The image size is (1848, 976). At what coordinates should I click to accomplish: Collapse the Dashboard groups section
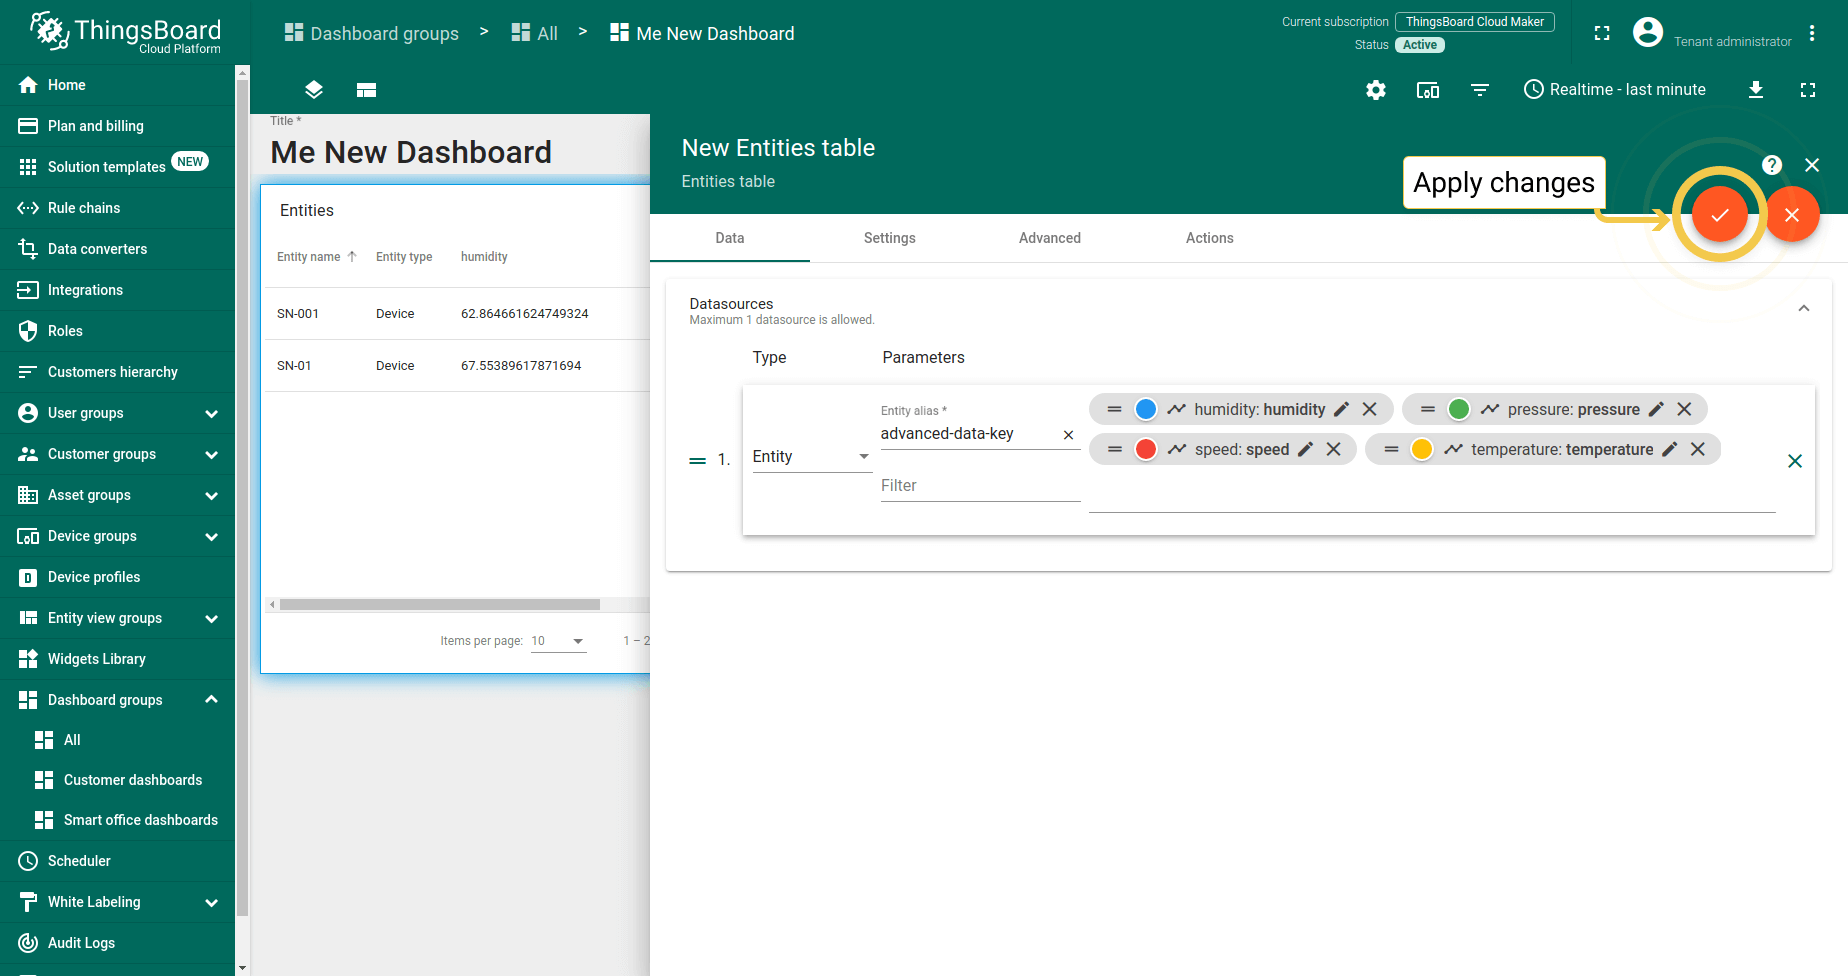pos(211,700)
